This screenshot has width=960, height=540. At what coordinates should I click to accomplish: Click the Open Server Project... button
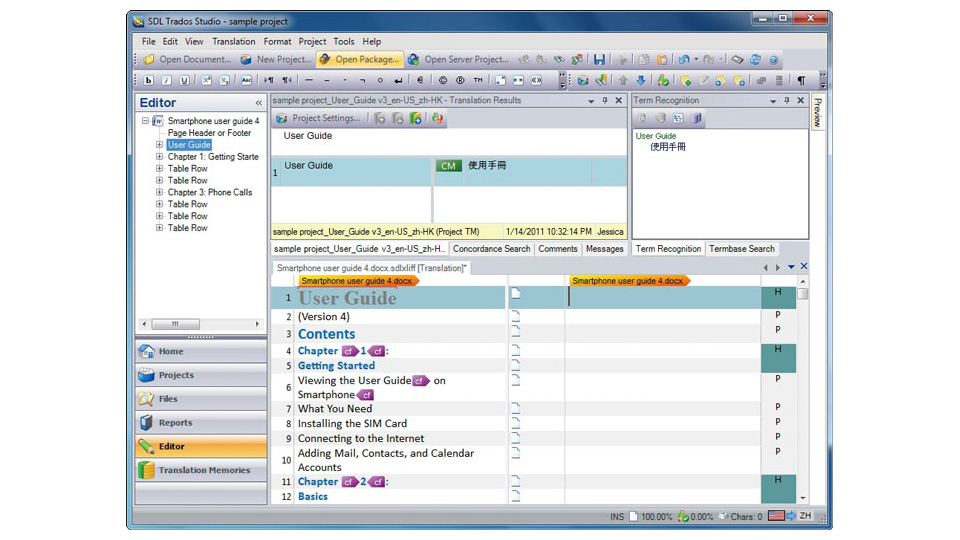[459, 59]
